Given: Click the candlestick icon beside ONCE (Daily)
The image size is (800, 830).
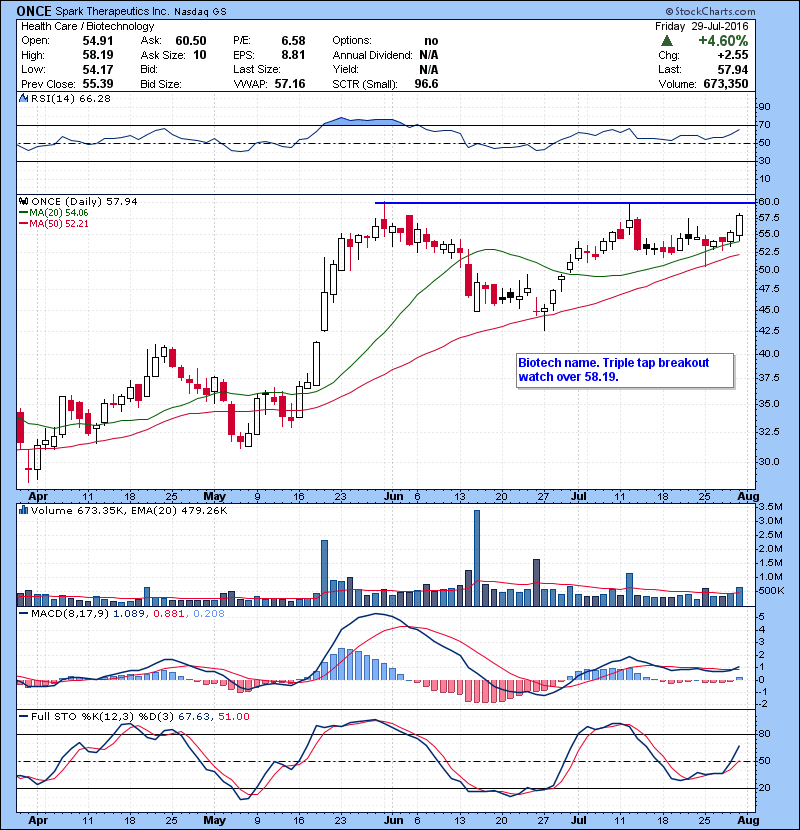Looking at the screenshot, I should point(23,202).
